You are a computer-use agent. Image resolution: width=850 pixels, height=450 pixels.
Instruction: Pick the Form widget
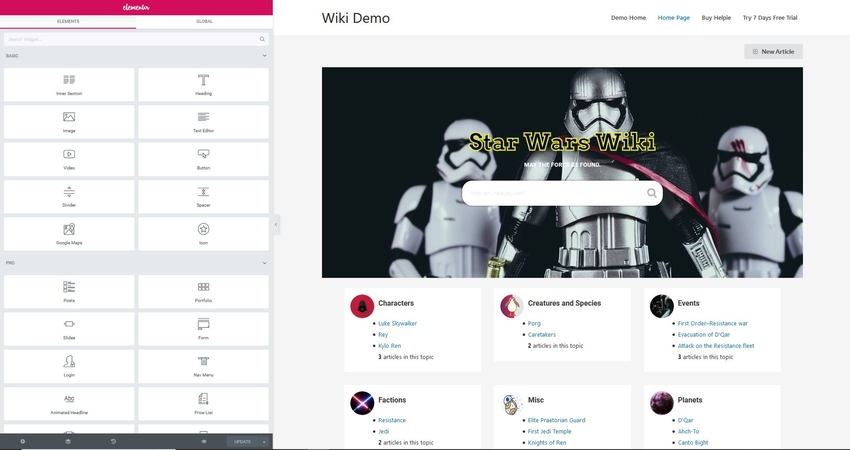[203, 329]
